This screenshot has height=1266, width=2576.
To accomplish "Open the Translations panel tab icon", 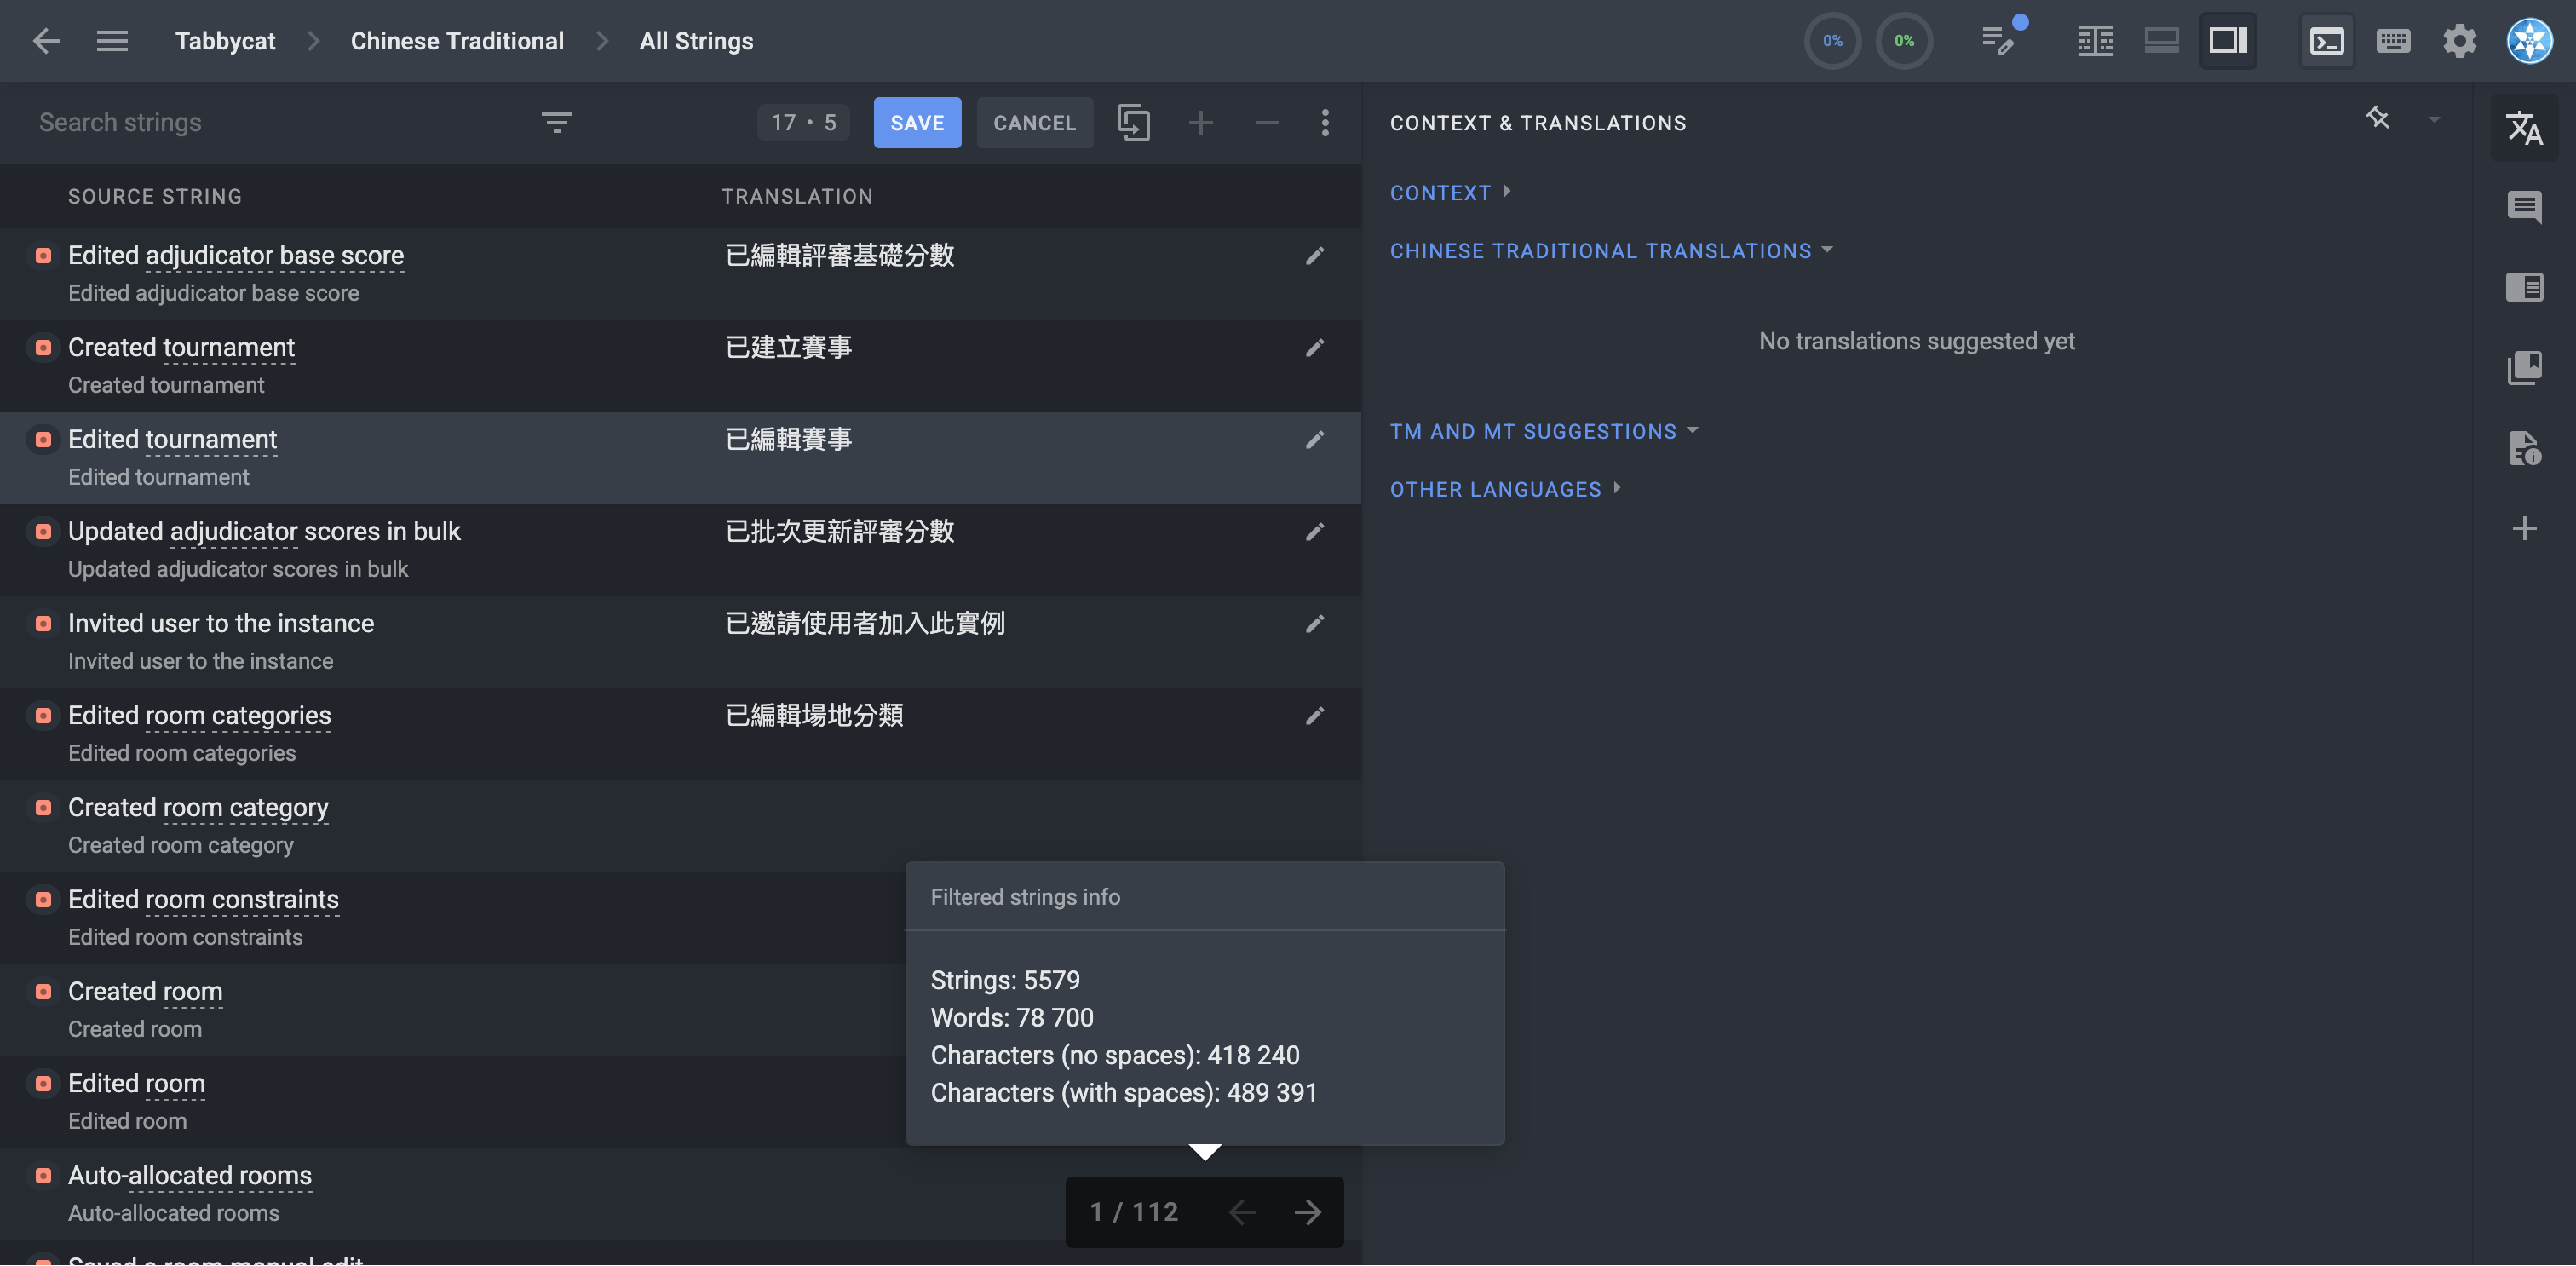I will [2524, 127].
